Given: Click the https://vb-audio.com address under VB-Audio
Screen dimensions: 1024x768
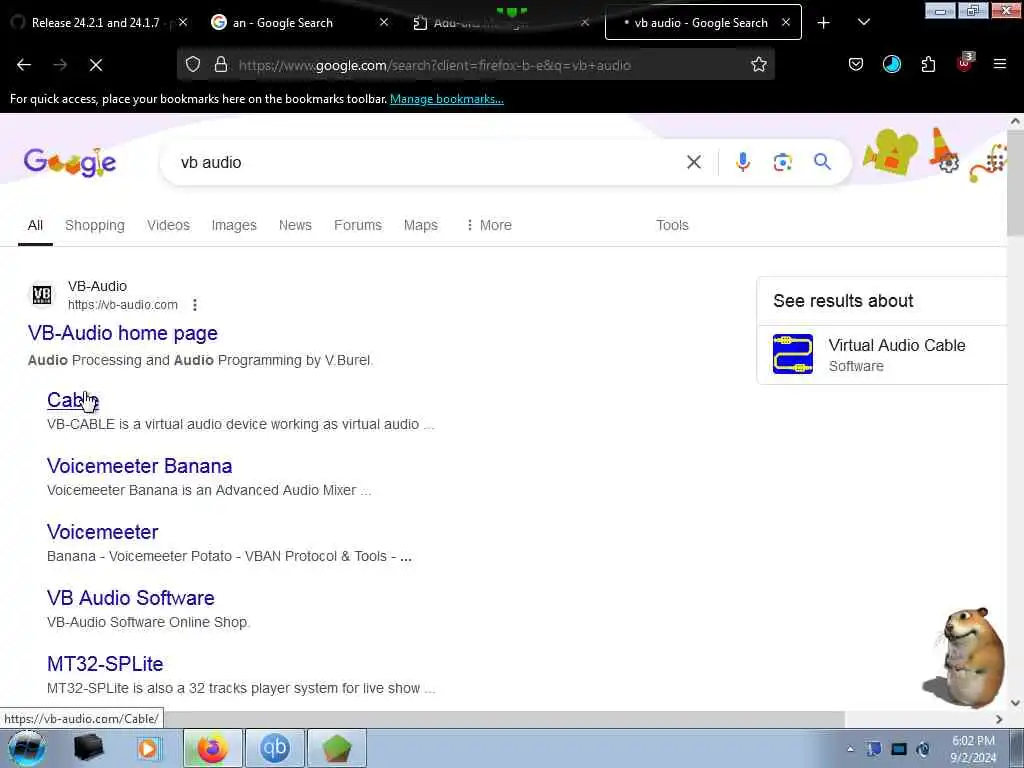Looking at the screenshot, I should tap(123, 304).
